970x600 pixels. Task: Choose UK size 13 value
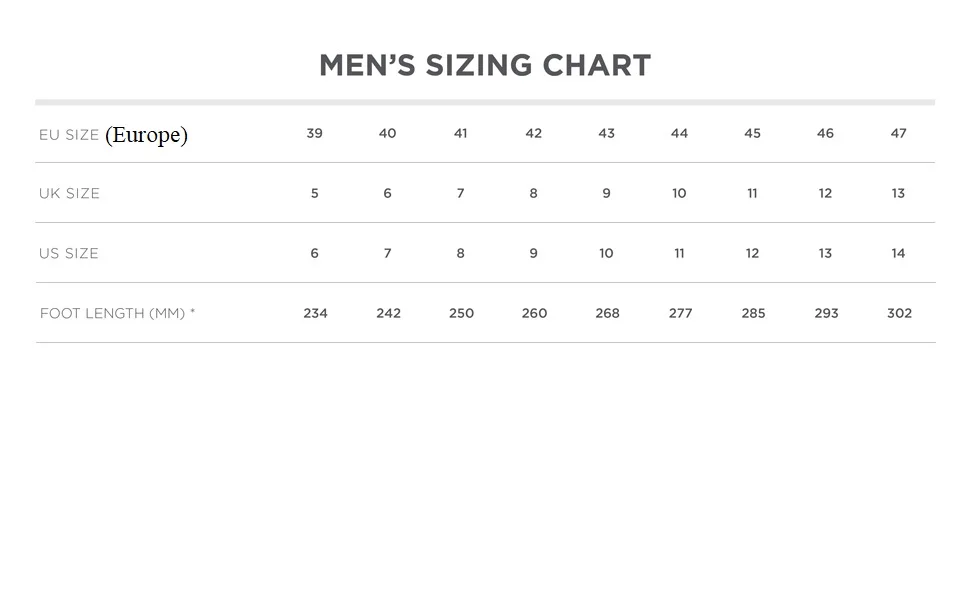[x=898, y=194]
